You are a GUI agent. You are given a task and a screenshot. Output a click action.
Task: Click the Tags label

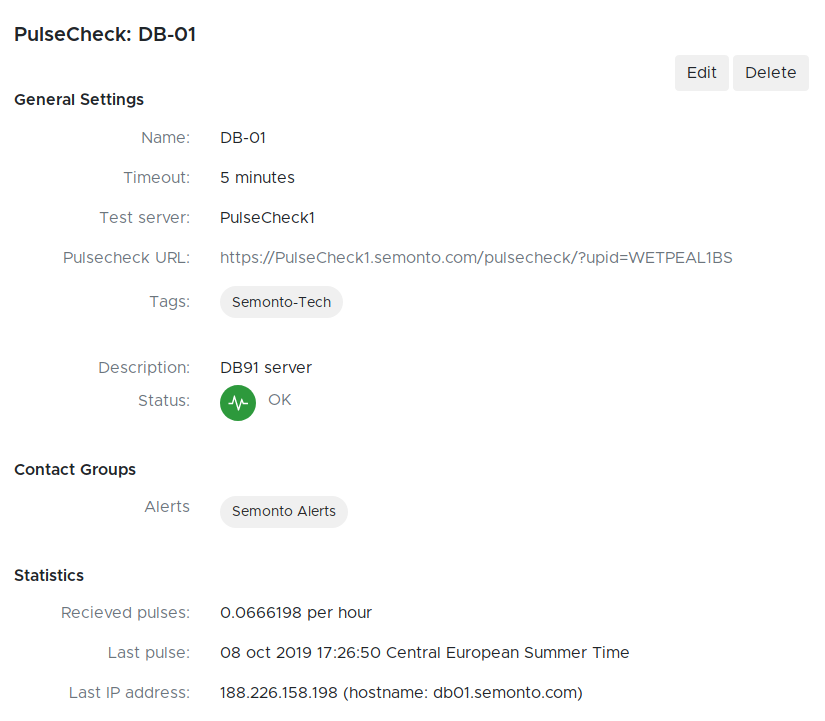pyautogui.click(x=169, y=301)
